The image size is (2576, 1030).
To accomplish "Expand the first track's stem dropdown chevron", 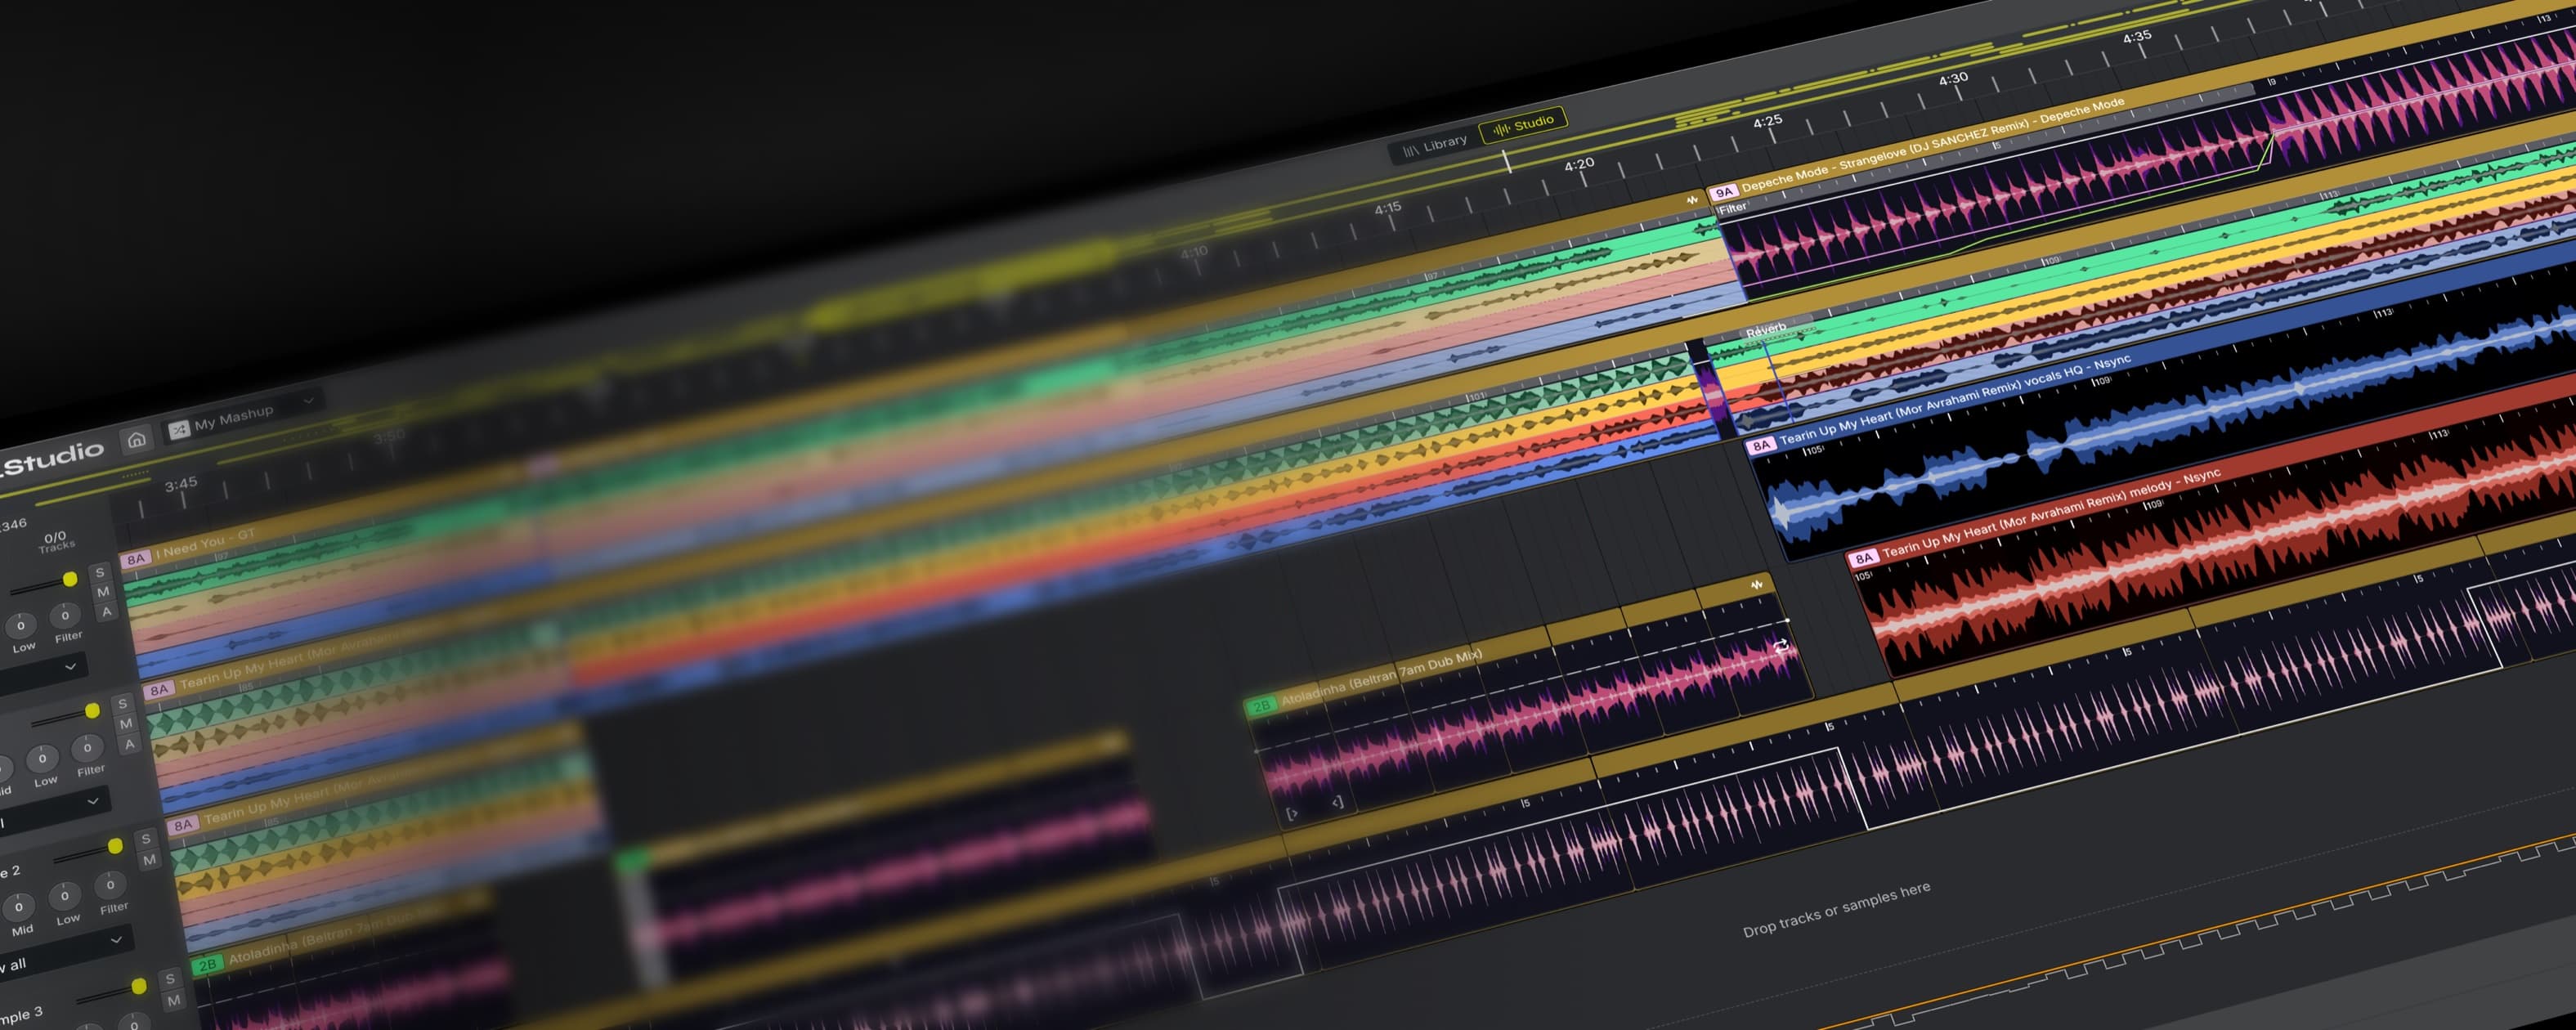I will (70, 667).
